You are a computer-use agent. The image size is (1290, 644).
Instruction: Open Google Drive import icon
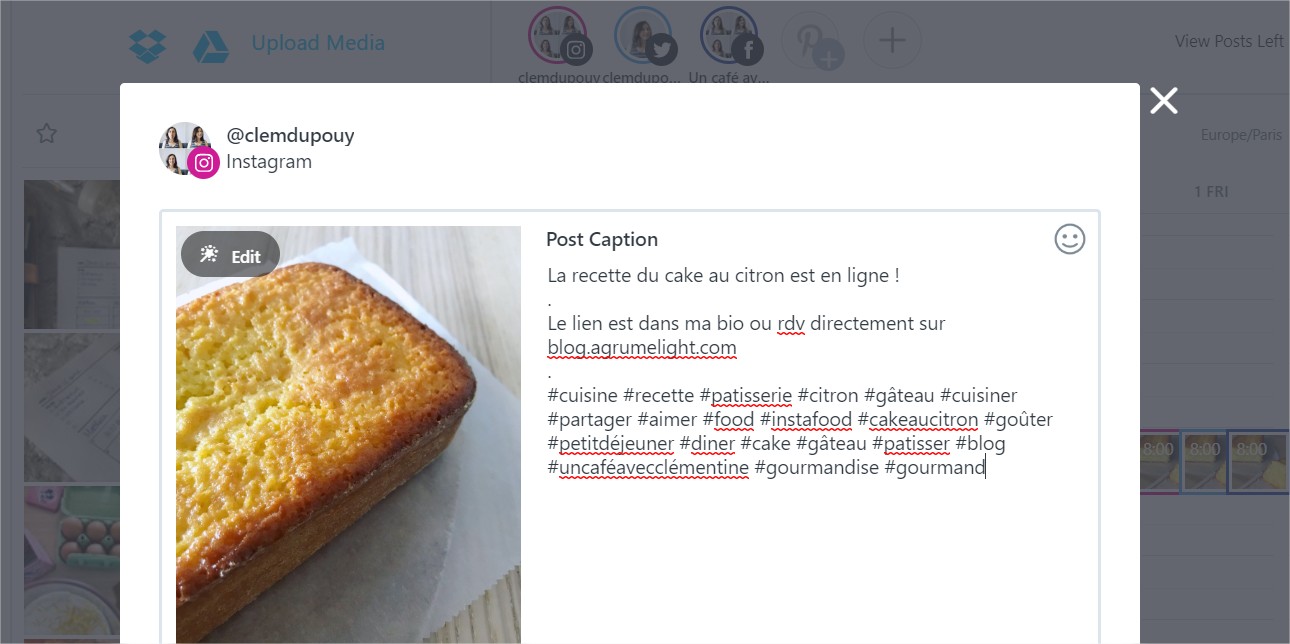tap(211, 44)
